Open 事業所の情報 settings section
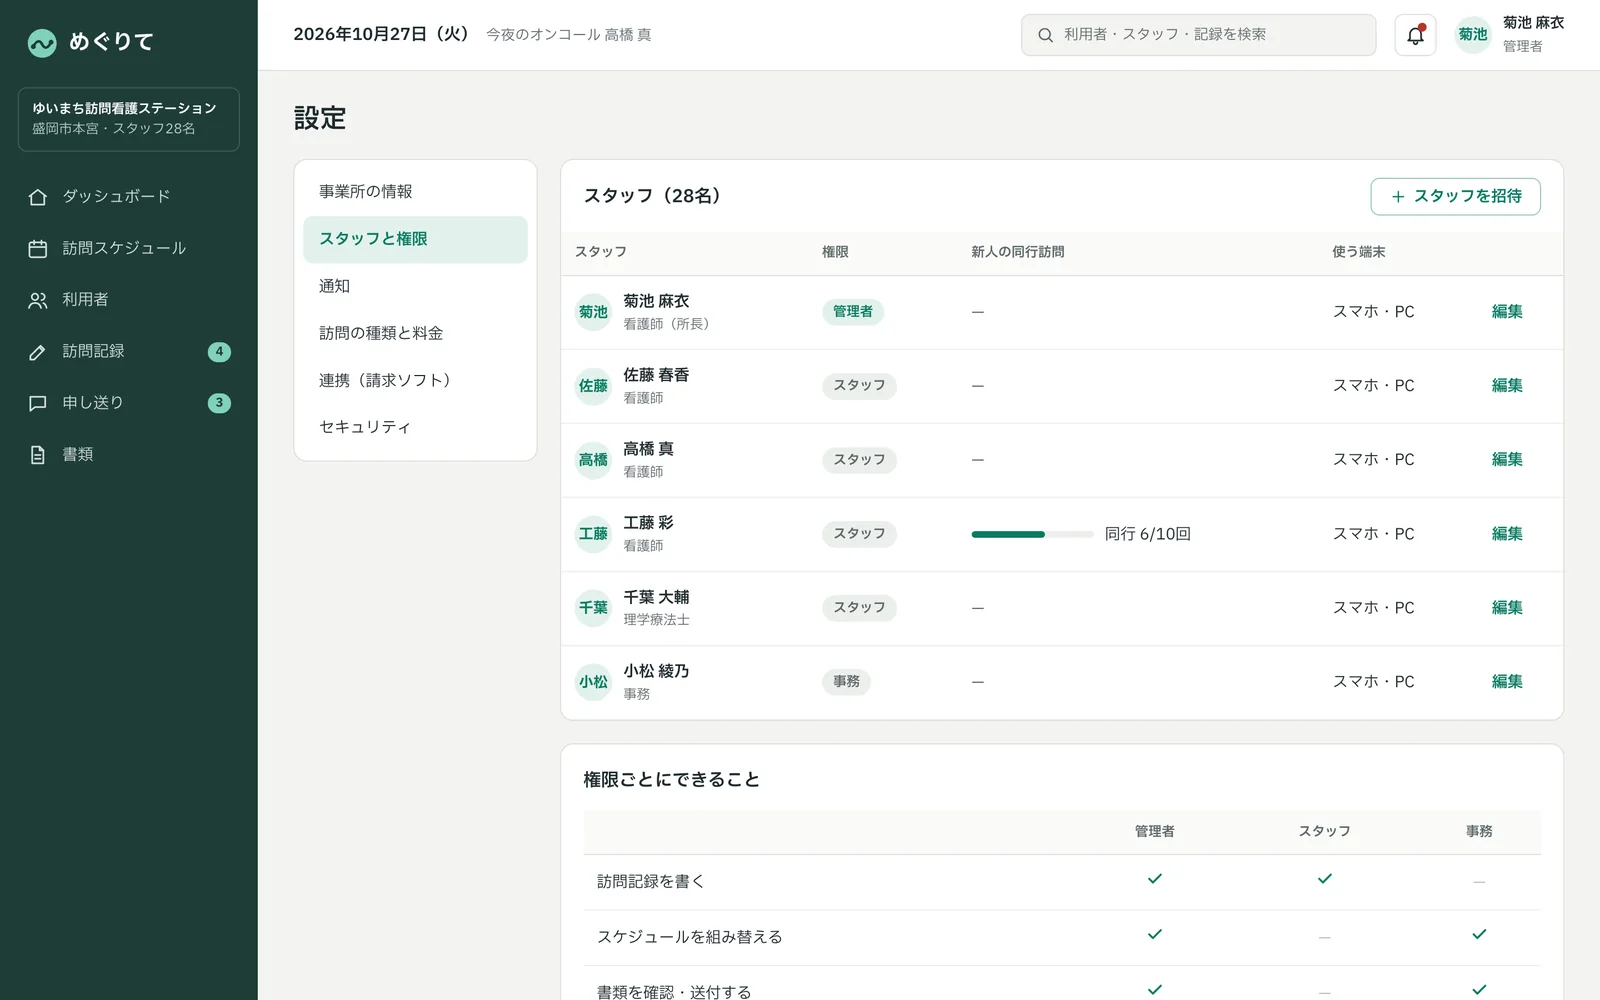 [415, 192]
